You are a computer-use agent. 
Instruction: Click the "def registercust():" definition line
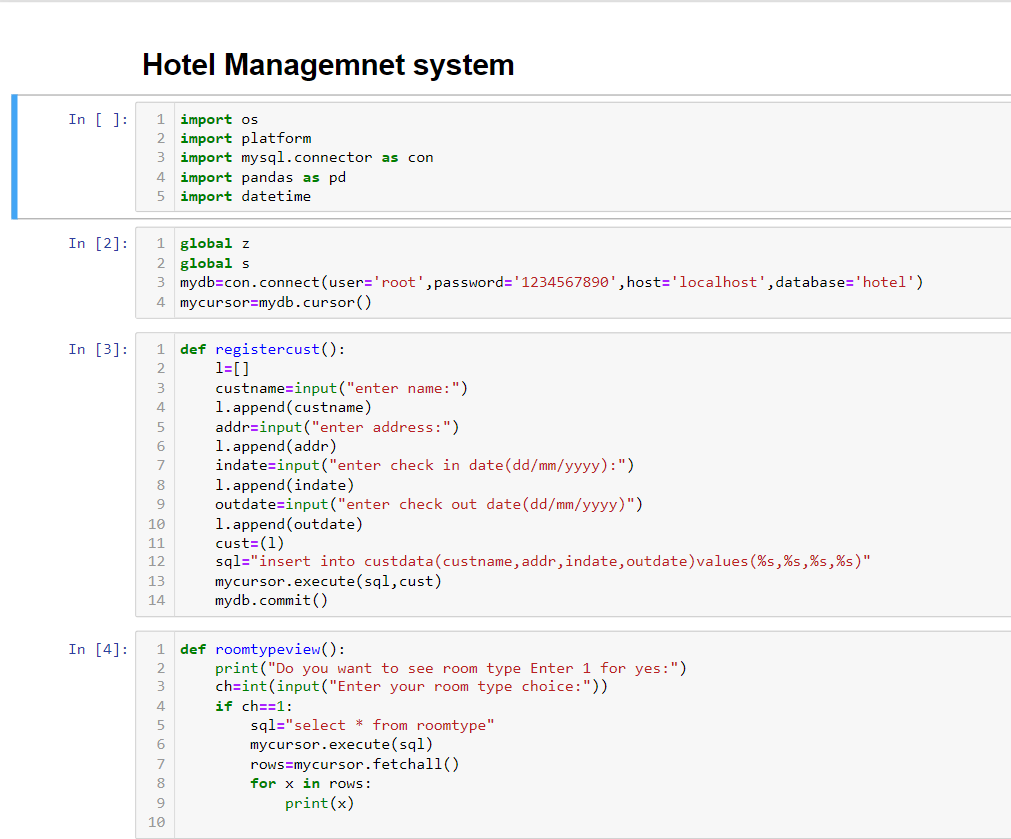pos(262,350)
